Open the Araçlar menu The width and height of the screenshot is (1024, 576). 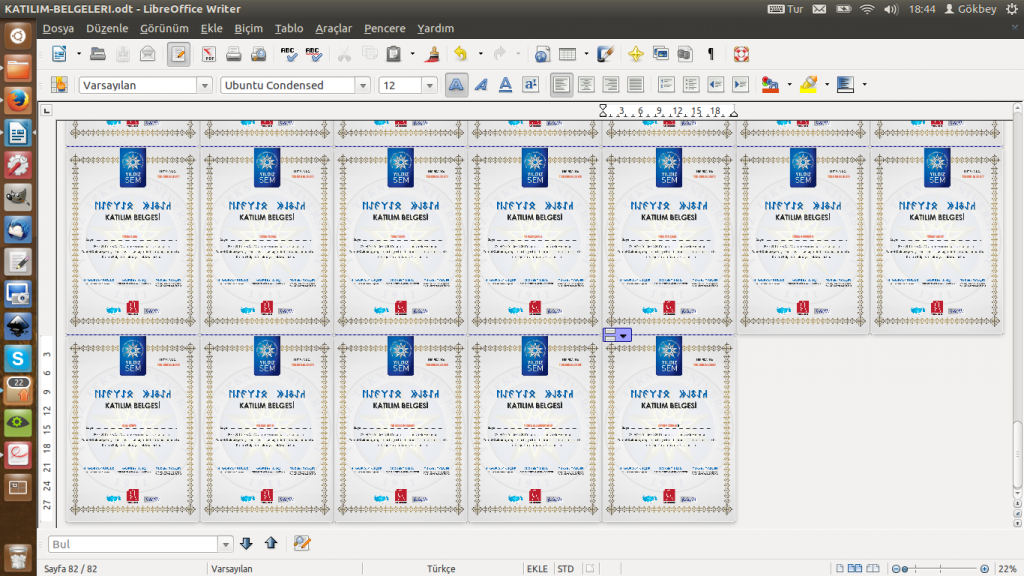(333, 28)
